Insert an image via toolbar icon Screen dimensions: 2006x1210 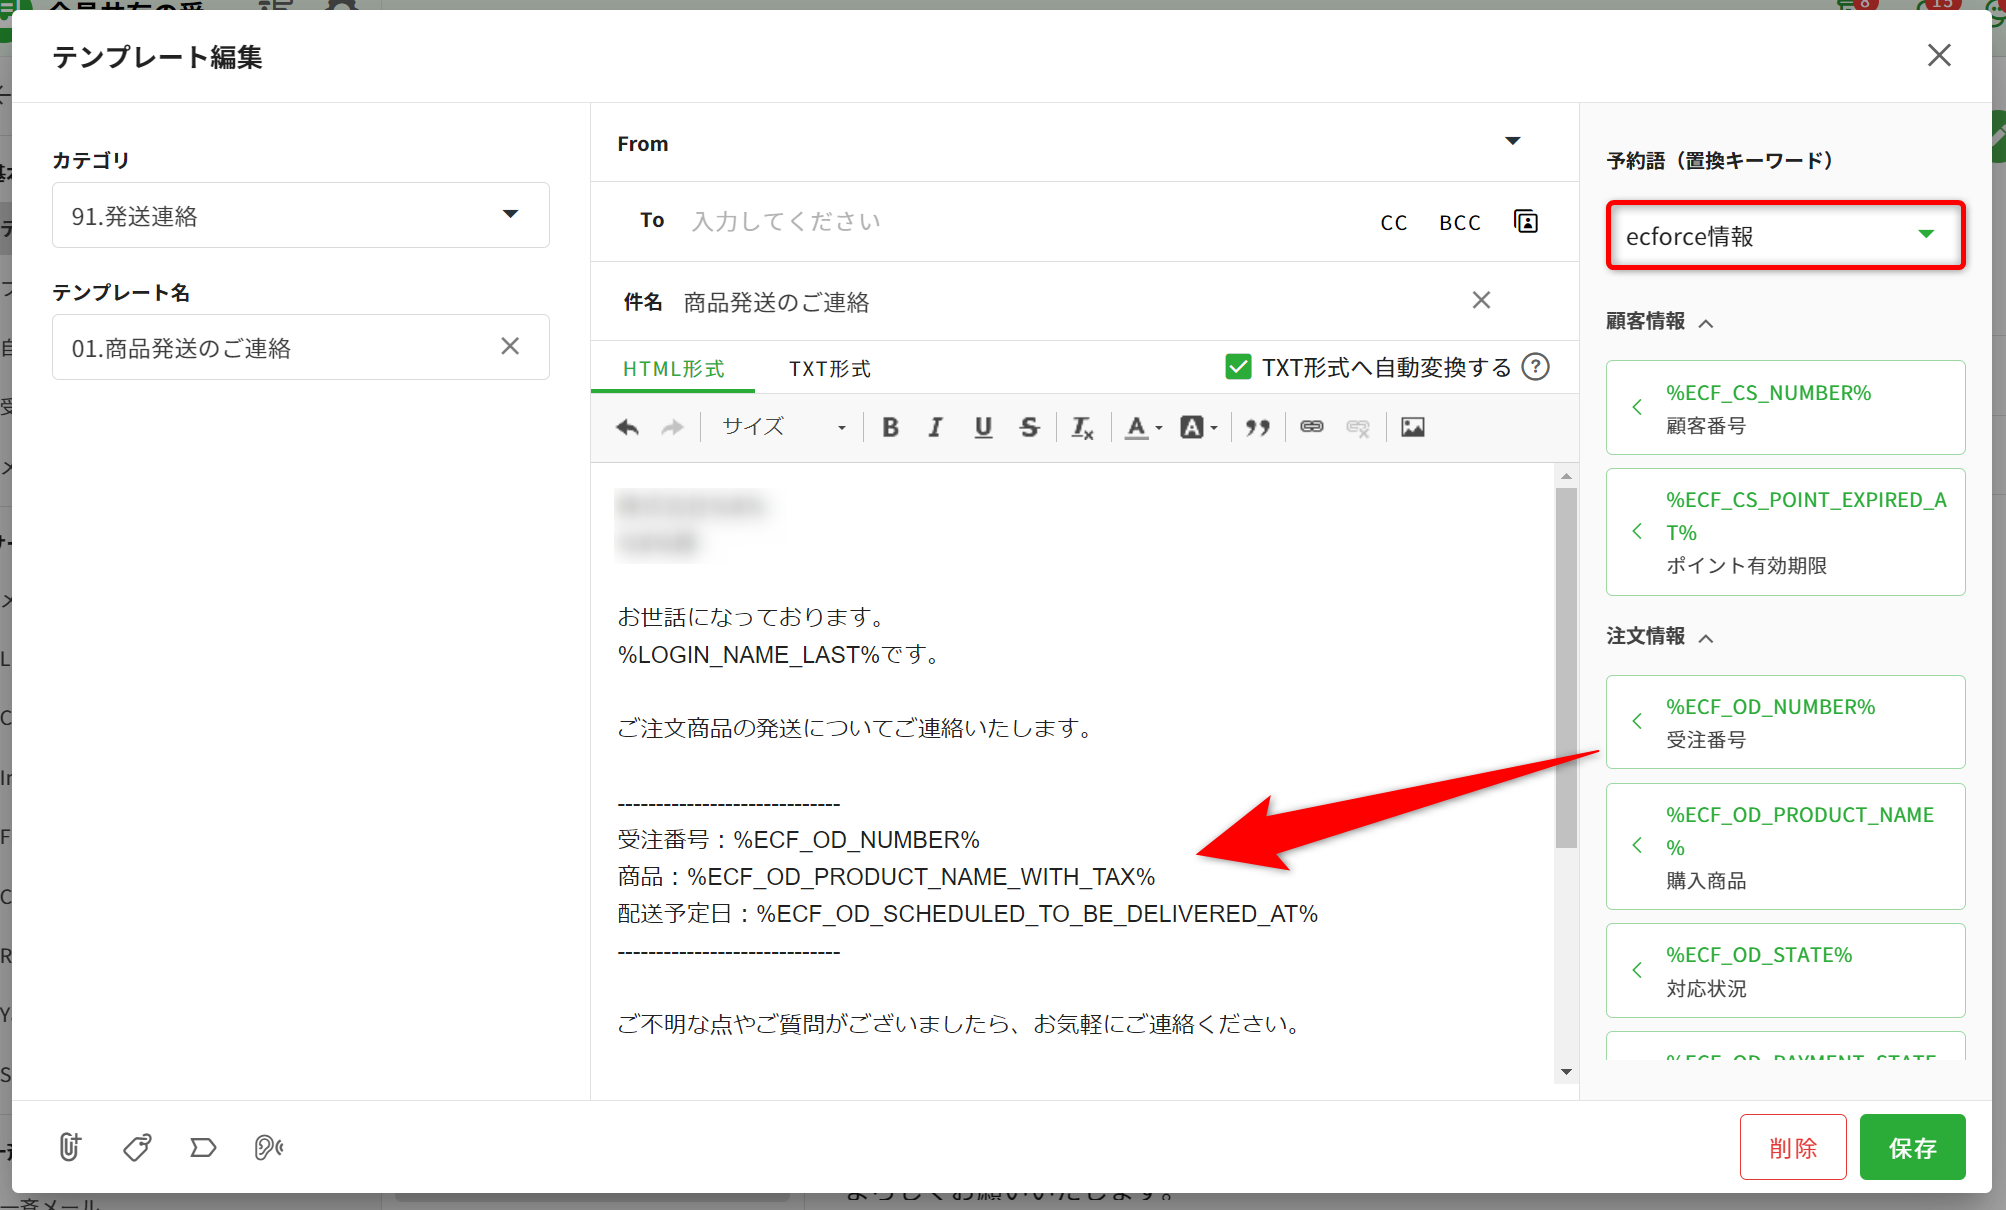pyautogui.click(x=1412, y=427)
